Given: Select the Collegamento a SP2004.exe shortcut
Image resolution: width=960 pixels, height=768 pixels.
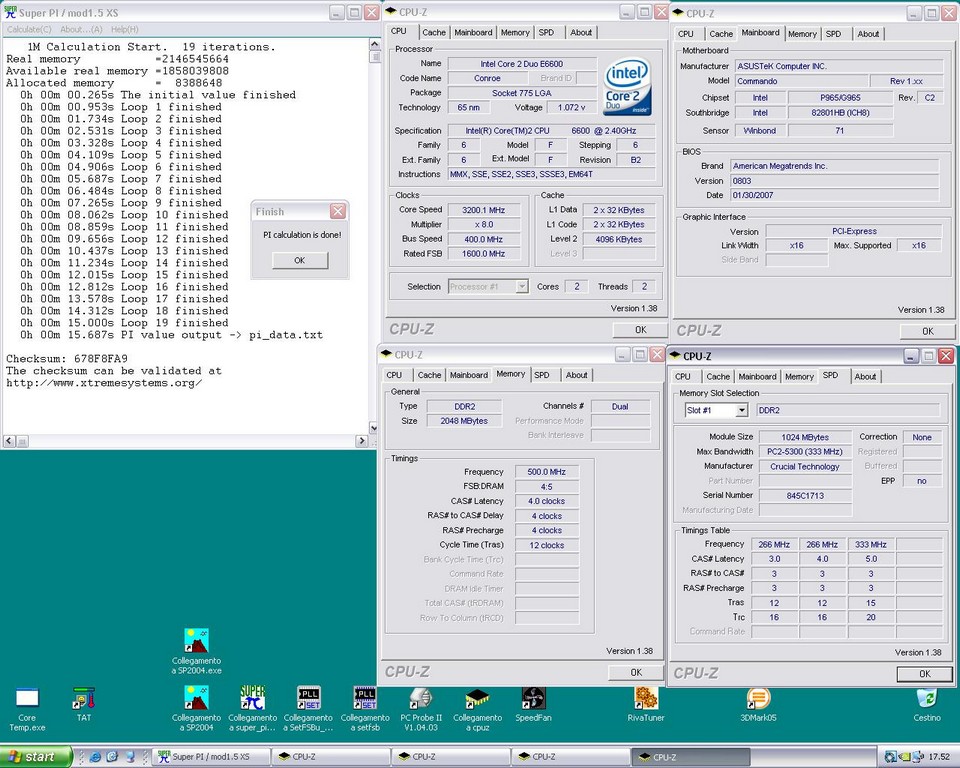Looking at the screenshot, I should 197,651.
